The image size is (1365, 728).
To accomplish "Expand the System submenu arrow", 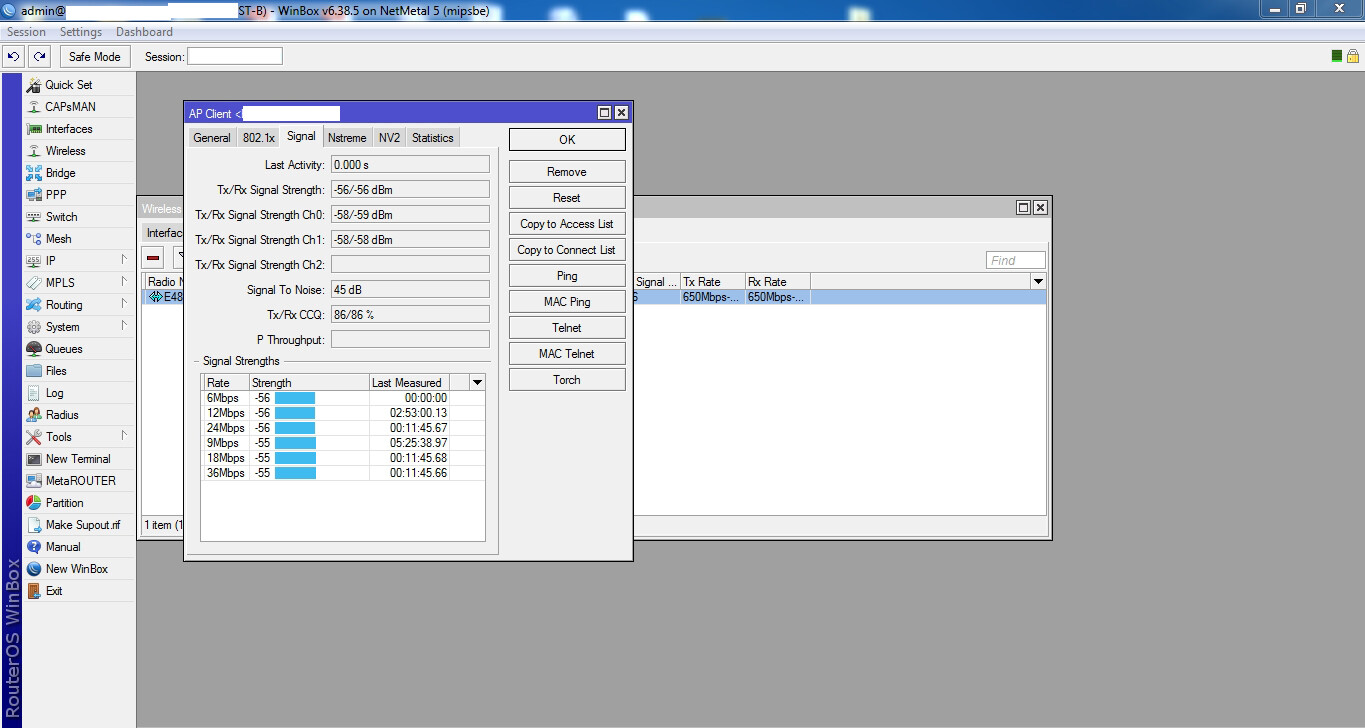I will point(124,326).
